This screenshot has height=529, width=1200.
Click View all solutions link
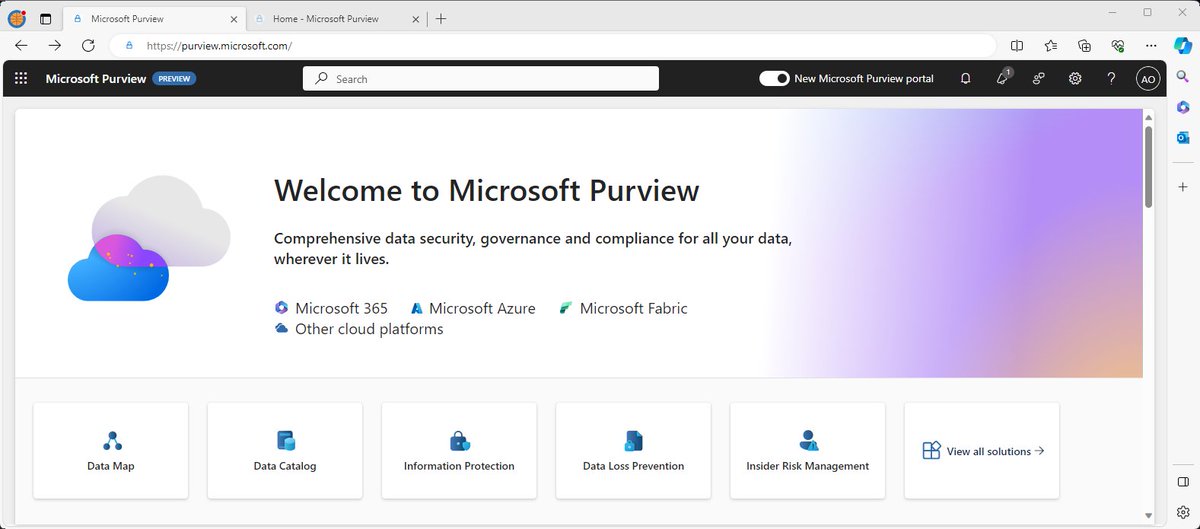click(995, 451)
